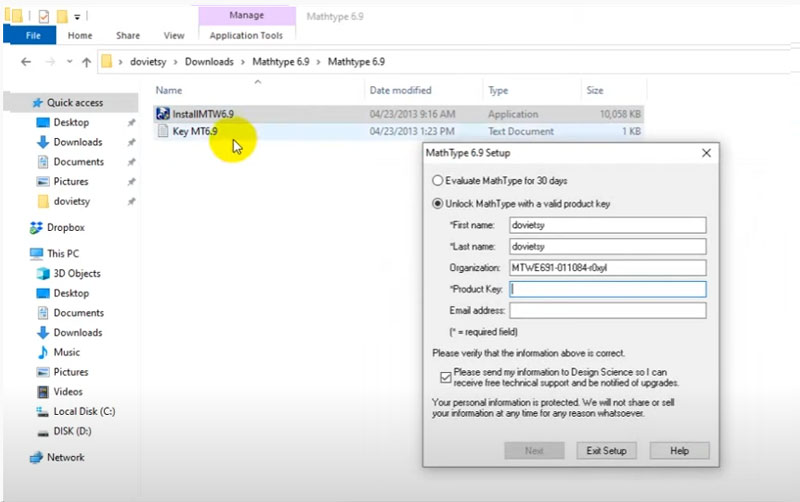Open DISK (D:) drive
800x502 pixels.
click(x=72, y=431)
